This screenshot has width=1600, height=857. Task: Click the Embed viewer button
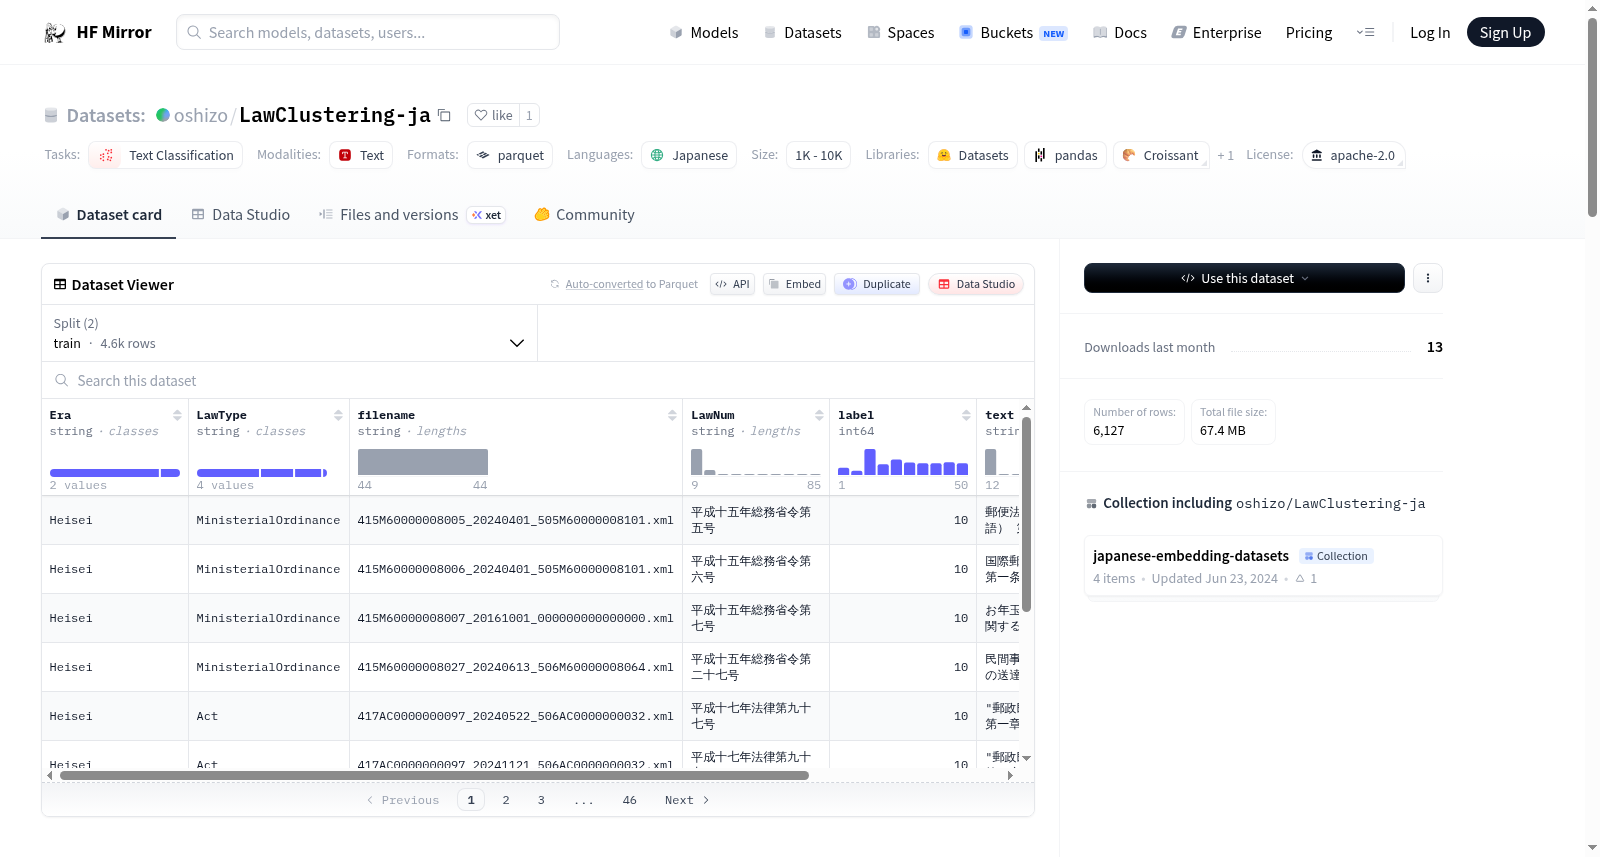[x=794, y=285]
